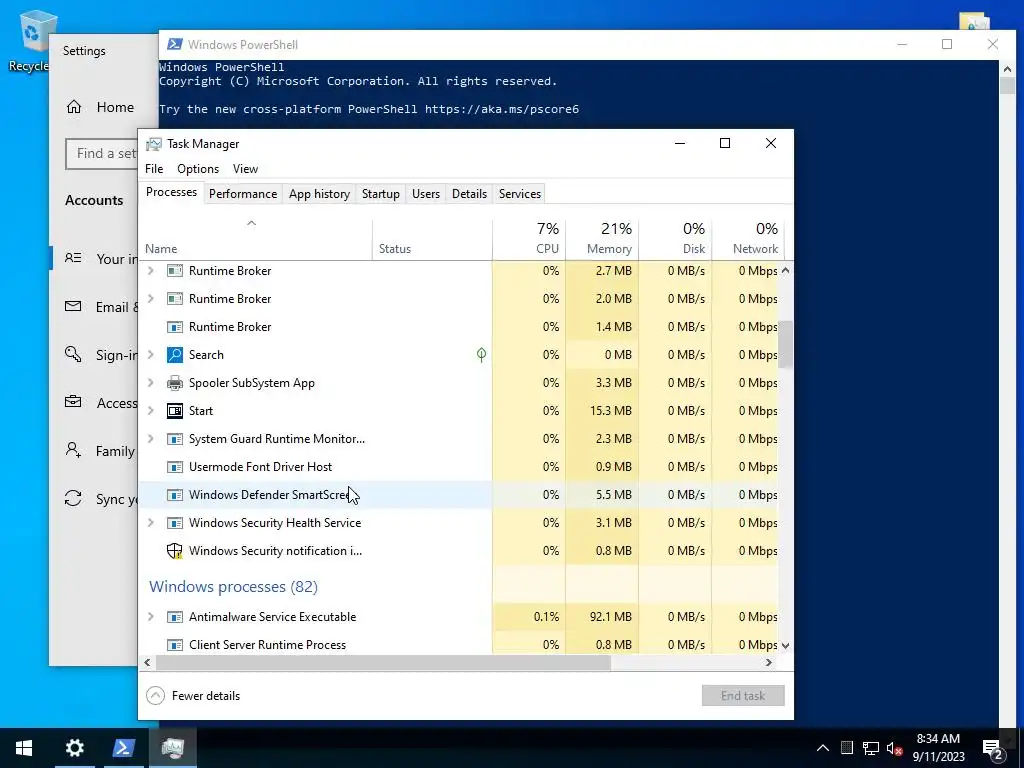The height and width of the screenshot is (768, 1024).
Task: Open the notification center icon on the taskbar
Action: point(993,748)
